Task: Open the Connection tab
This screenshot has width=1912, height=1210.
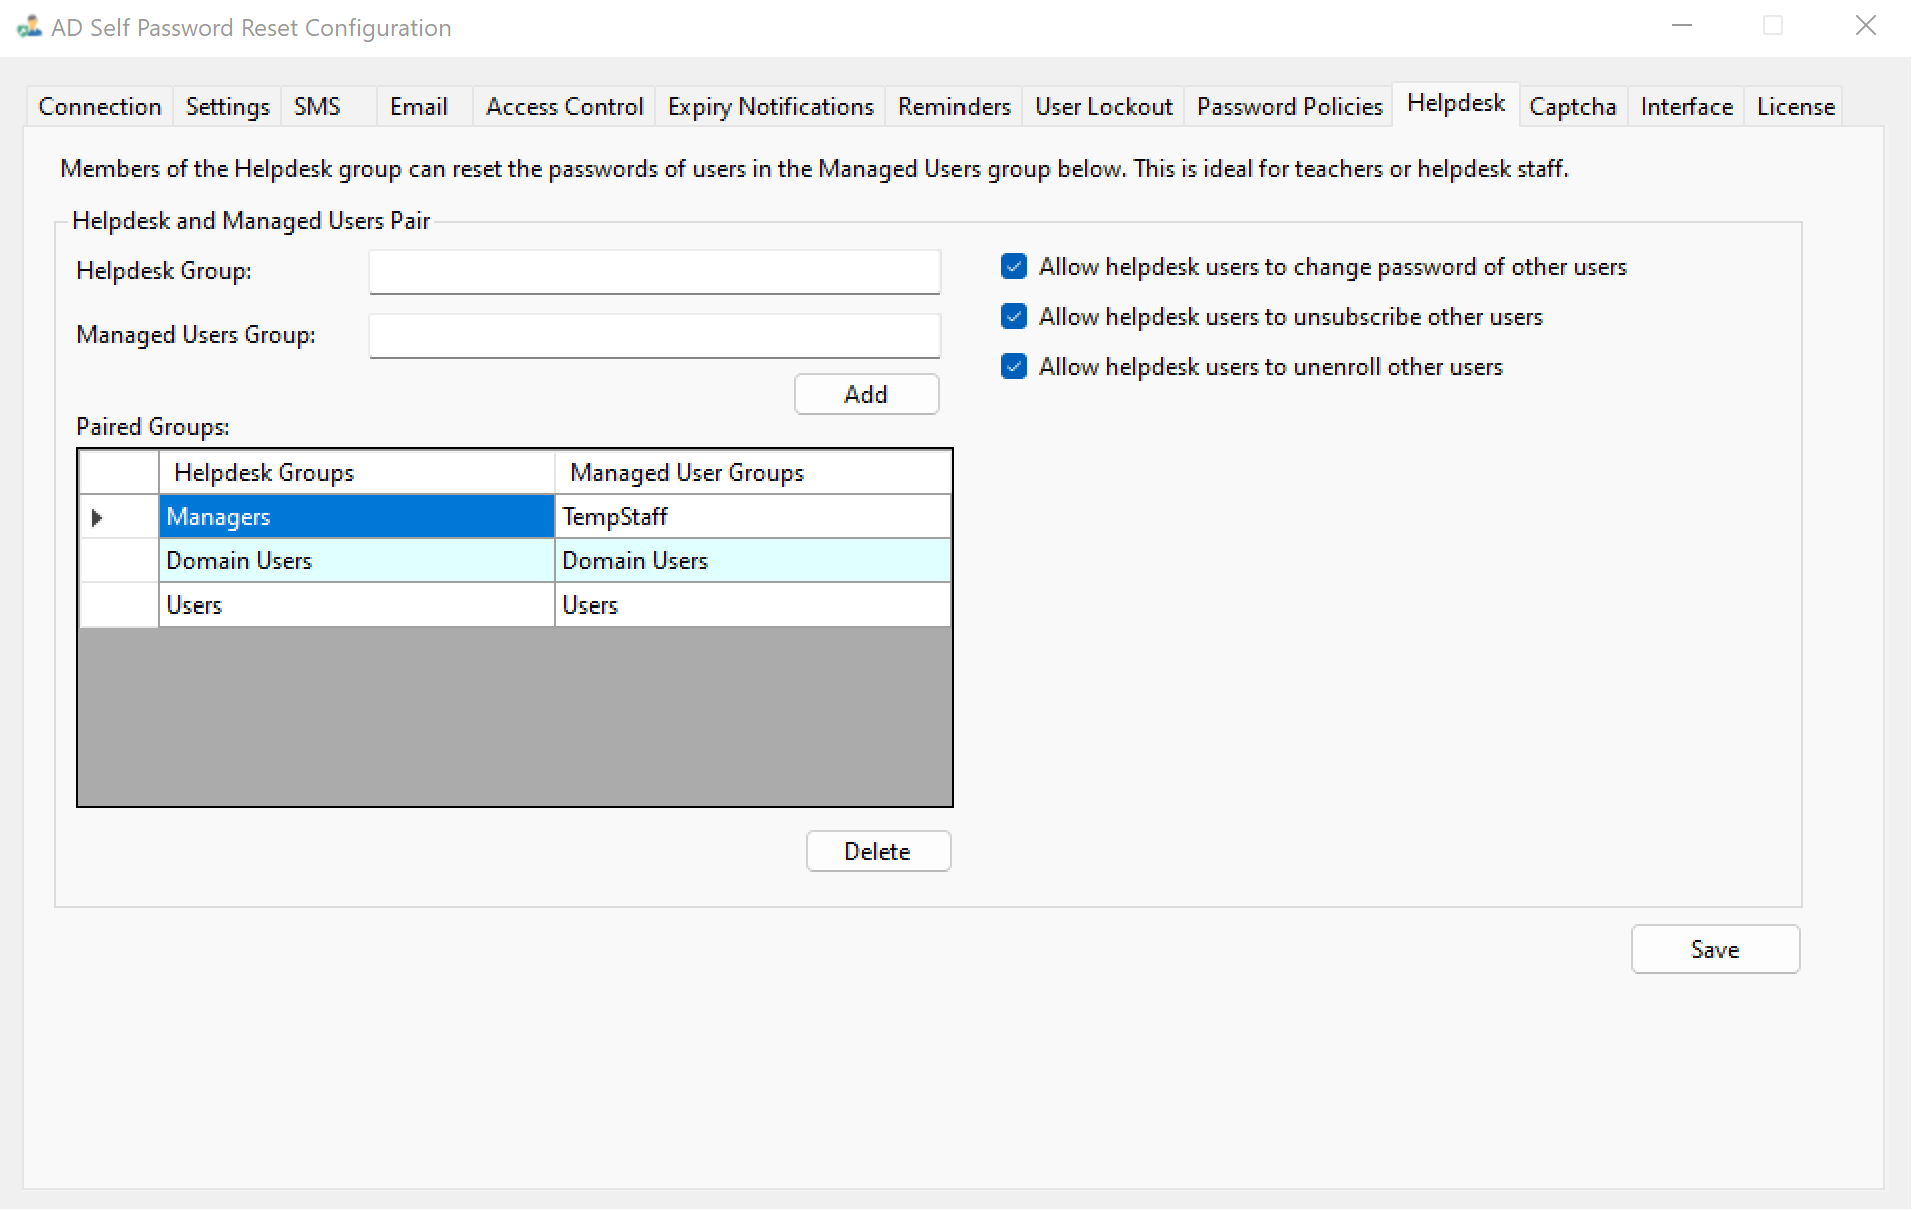Action: [99, 106]
